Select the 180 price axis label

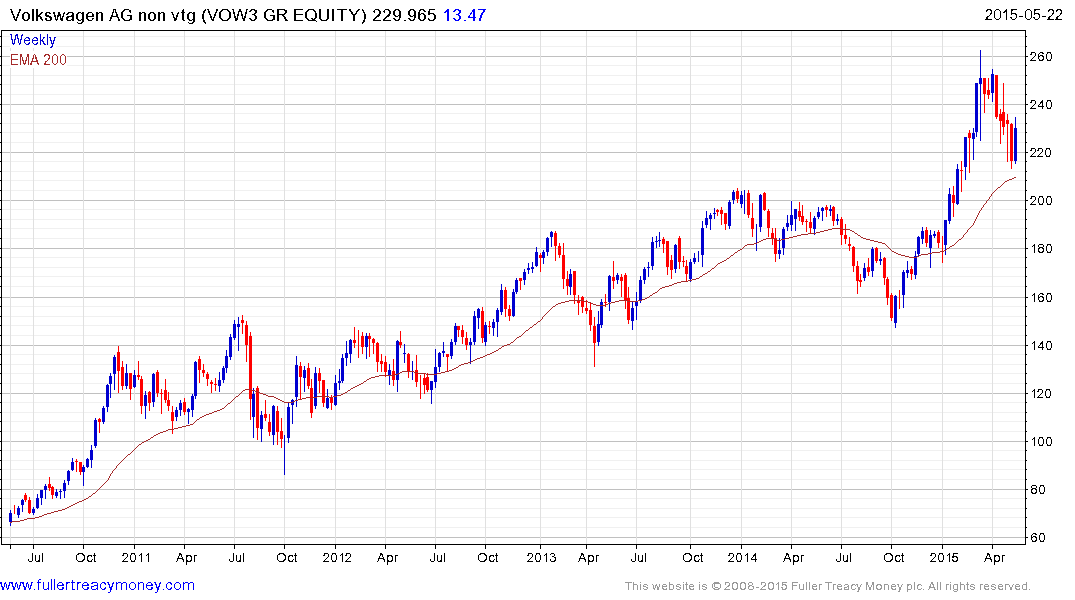click(x=1041, y=249)
